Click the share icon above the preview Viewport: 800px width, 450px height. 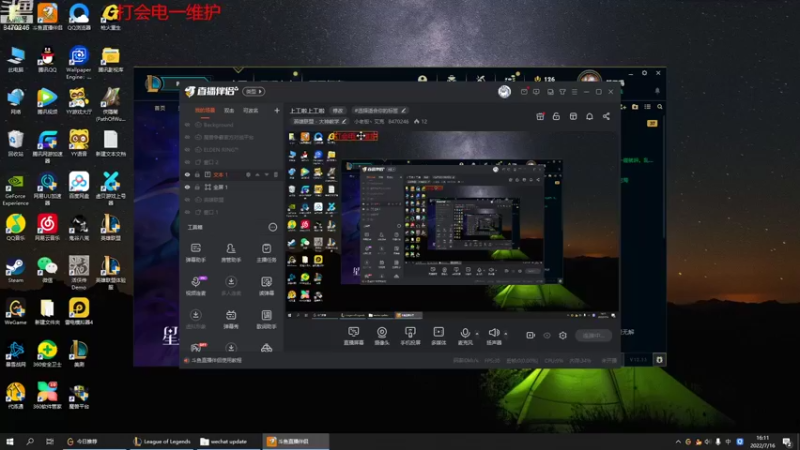(606, 116)
